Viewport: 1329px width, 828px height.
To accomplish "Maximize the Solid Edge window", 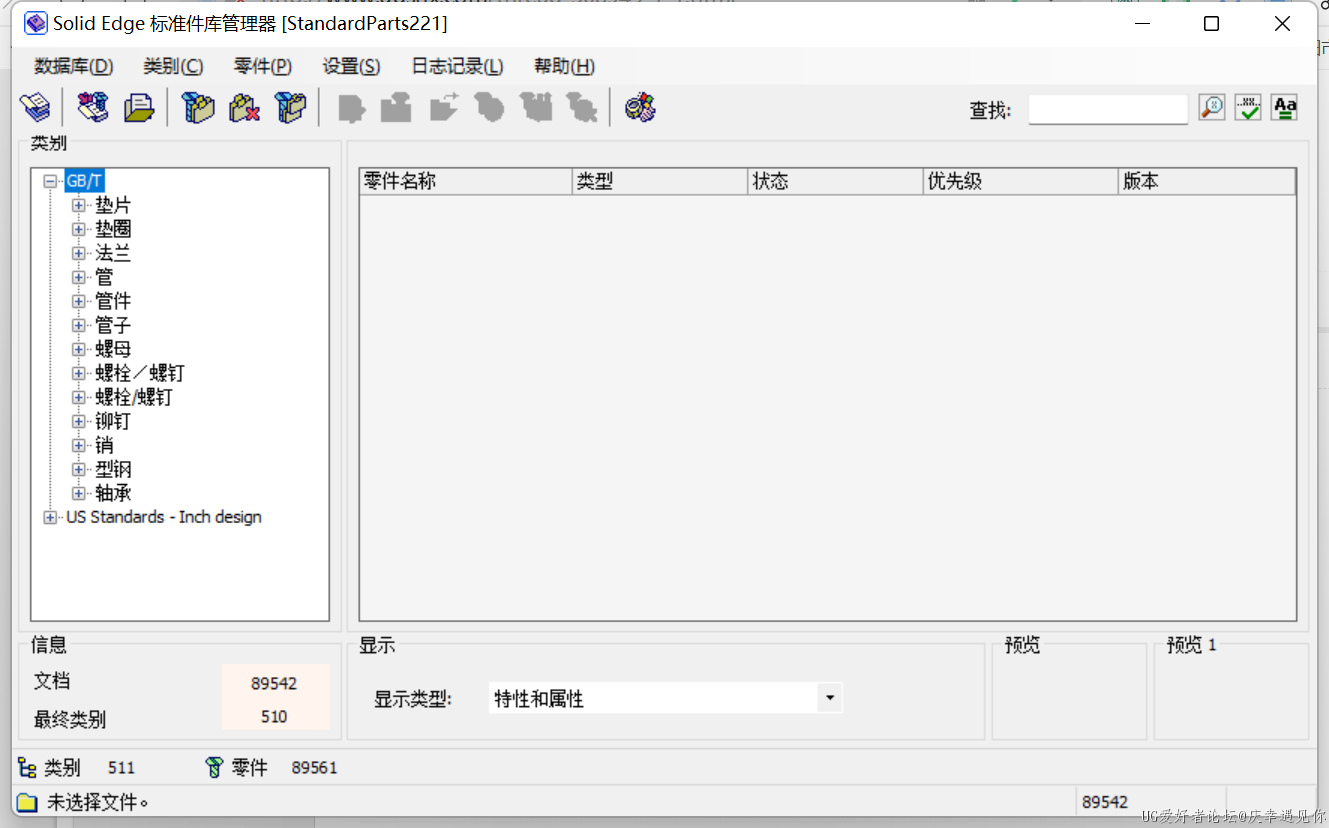I will (1211, 24).
